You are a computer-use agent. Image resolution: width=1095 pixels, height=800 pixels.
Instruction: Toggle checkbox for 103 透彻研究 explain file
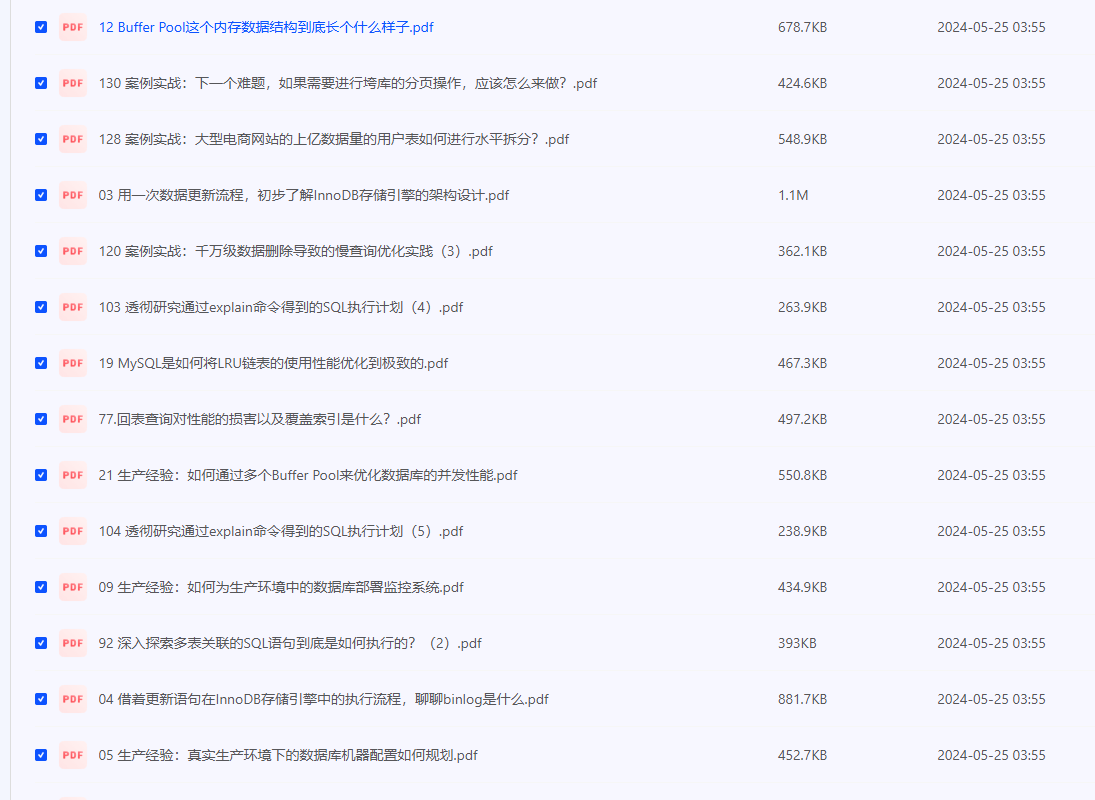pos(41,307)
